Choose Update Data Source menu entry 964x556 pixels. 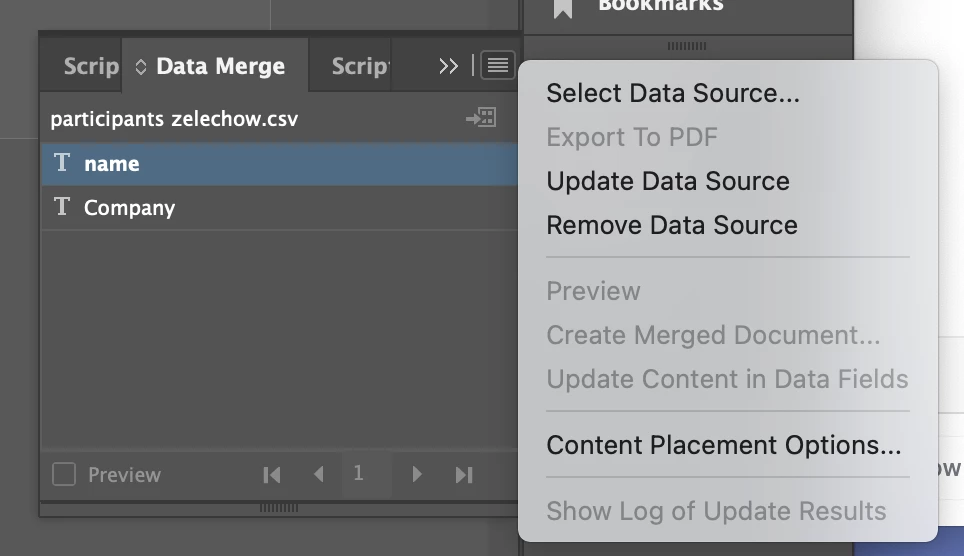coord(668,181)
